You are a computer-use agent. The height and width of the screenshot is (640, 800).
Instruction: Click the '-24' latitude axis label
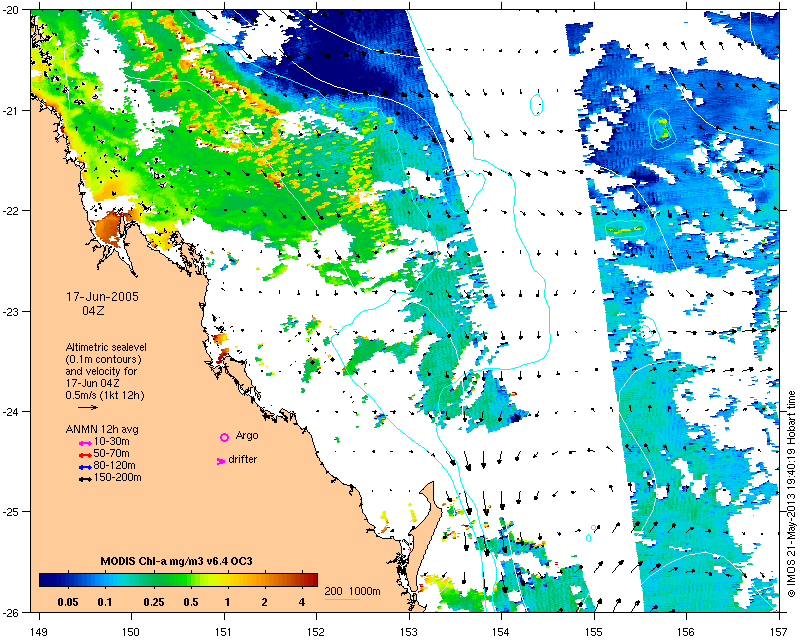[11, 412]
